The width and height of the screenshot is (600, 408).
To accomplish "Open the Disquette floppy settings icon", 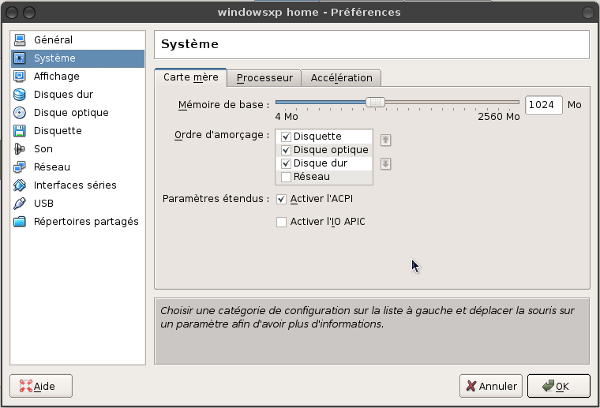I will click(x=19, y=130).
